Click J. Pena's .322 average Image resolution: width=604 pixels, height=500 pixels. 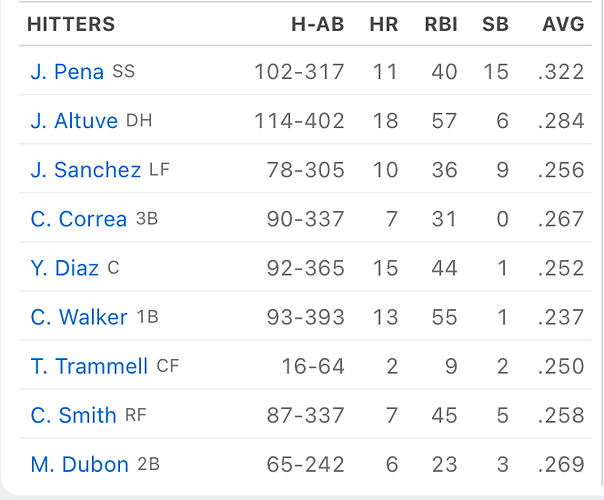pos(561,72)
